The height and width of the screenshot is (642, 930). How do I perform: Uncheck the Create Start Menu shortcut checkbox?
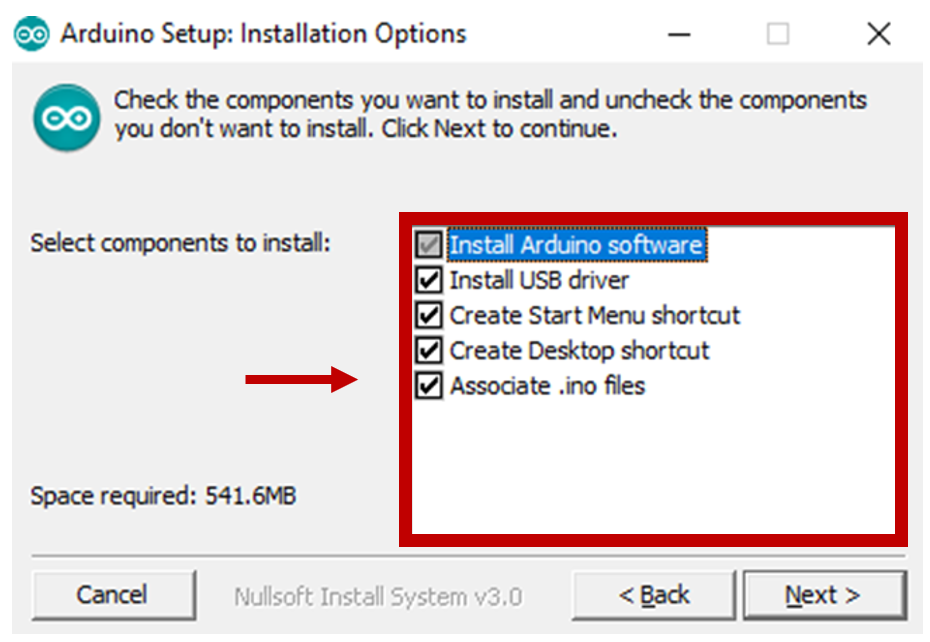click(429, 316)
